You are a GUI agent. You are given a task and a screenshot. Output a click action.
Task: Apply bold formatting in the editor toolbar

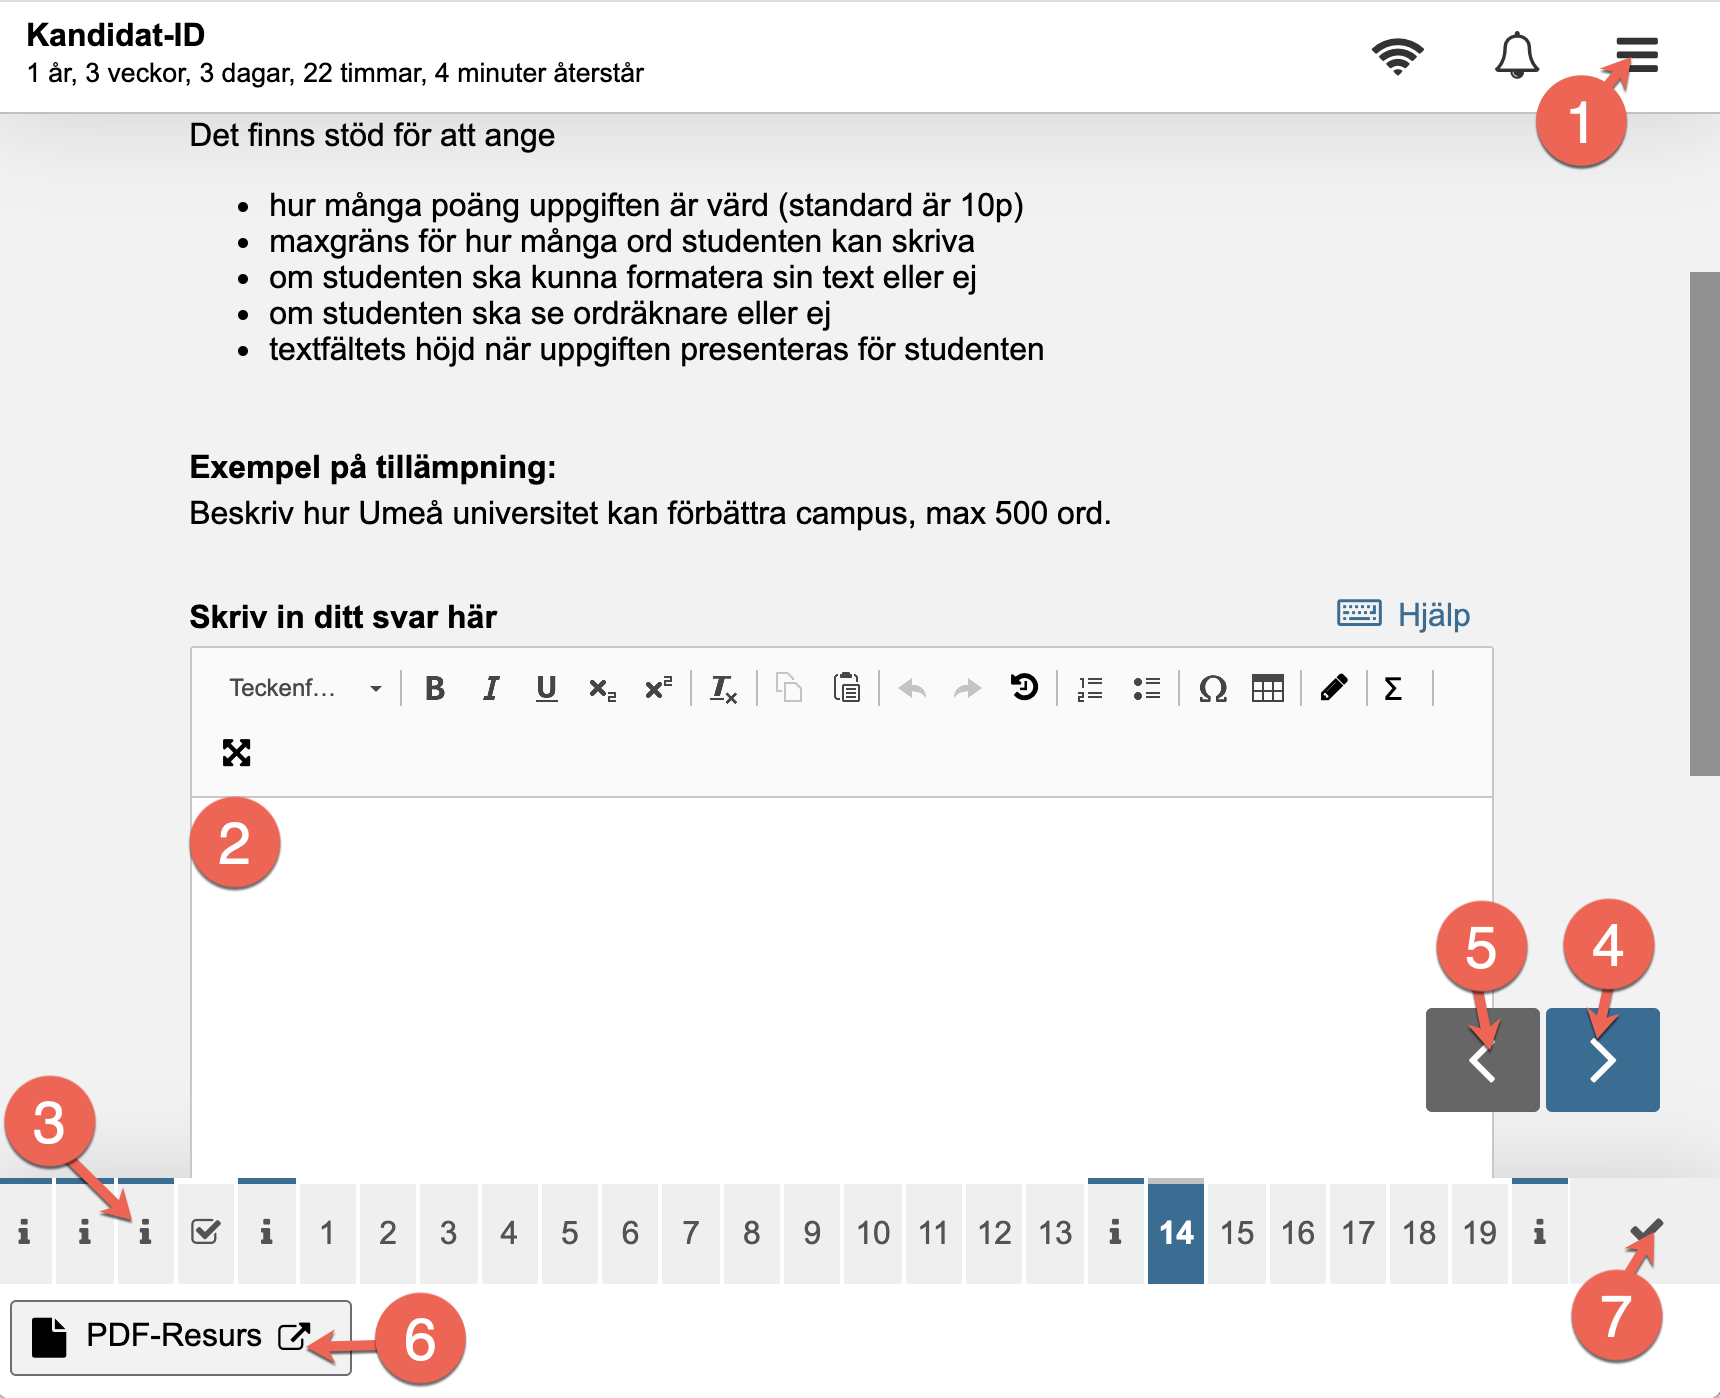(x=435, y=688)
